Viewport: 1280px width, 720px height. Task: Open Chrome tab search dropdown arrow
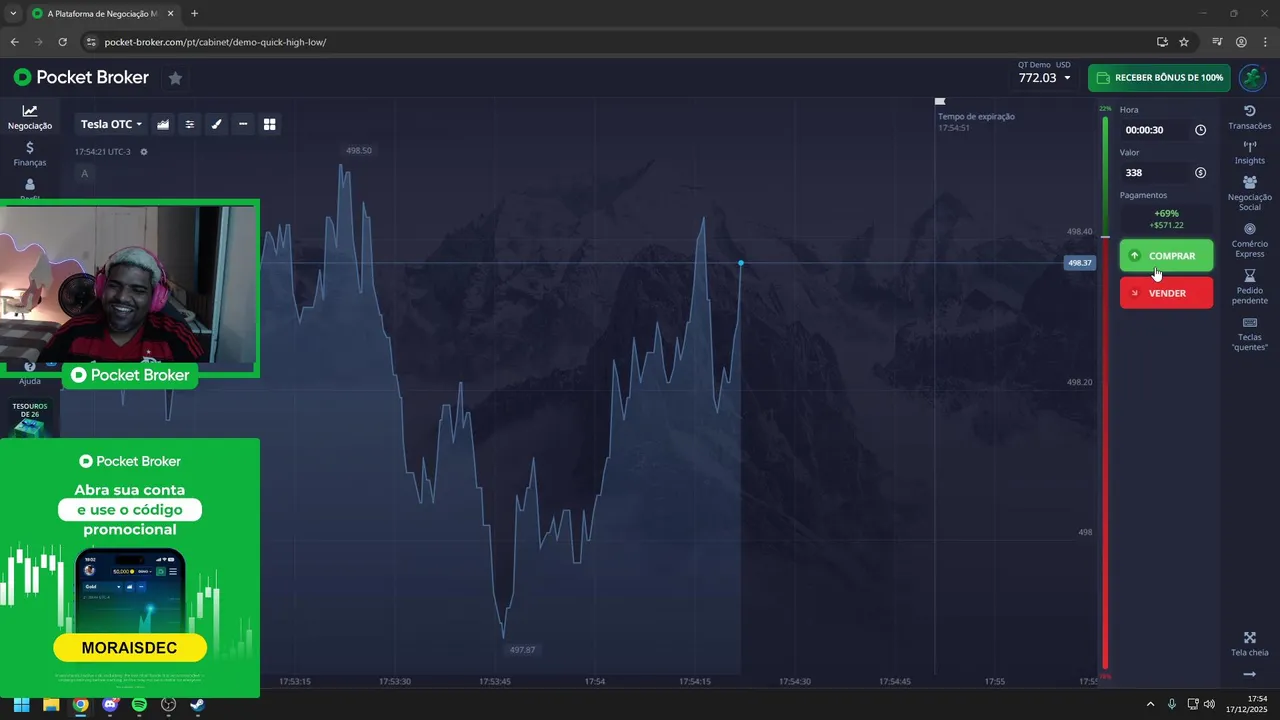coord(13,13)
